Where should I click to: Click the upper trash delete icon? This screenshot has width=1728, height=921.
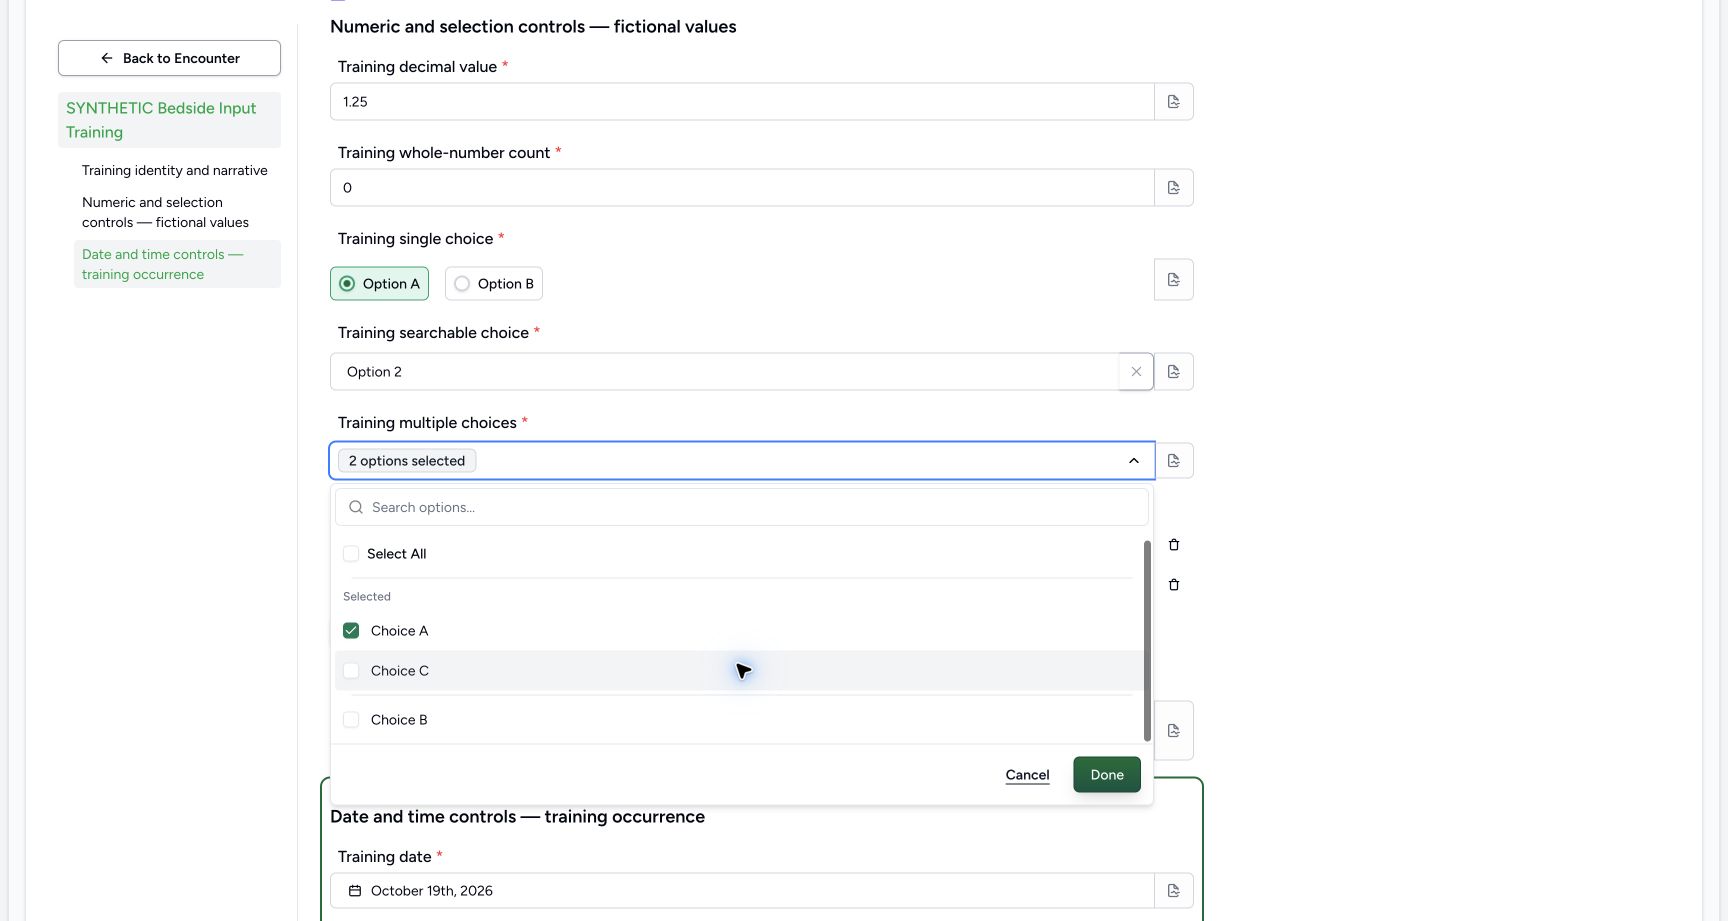coord(1174,545)
